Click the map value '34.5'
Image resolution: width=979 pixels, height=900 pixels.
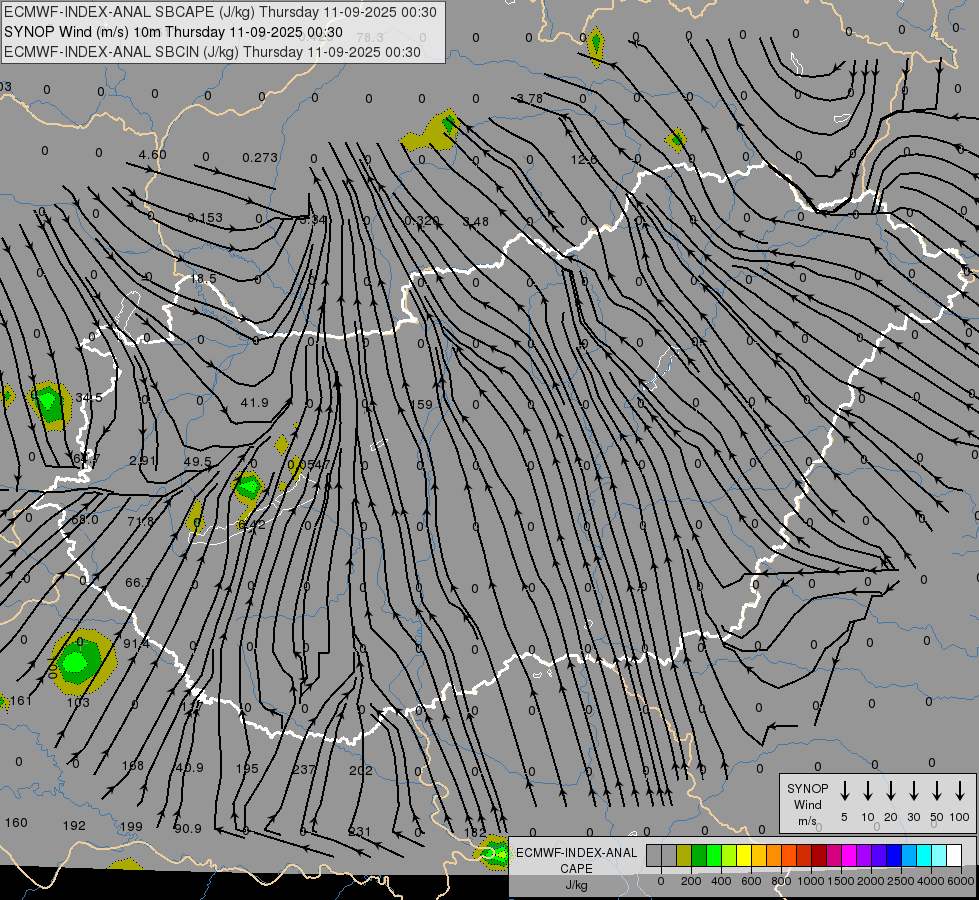[89, 397]
